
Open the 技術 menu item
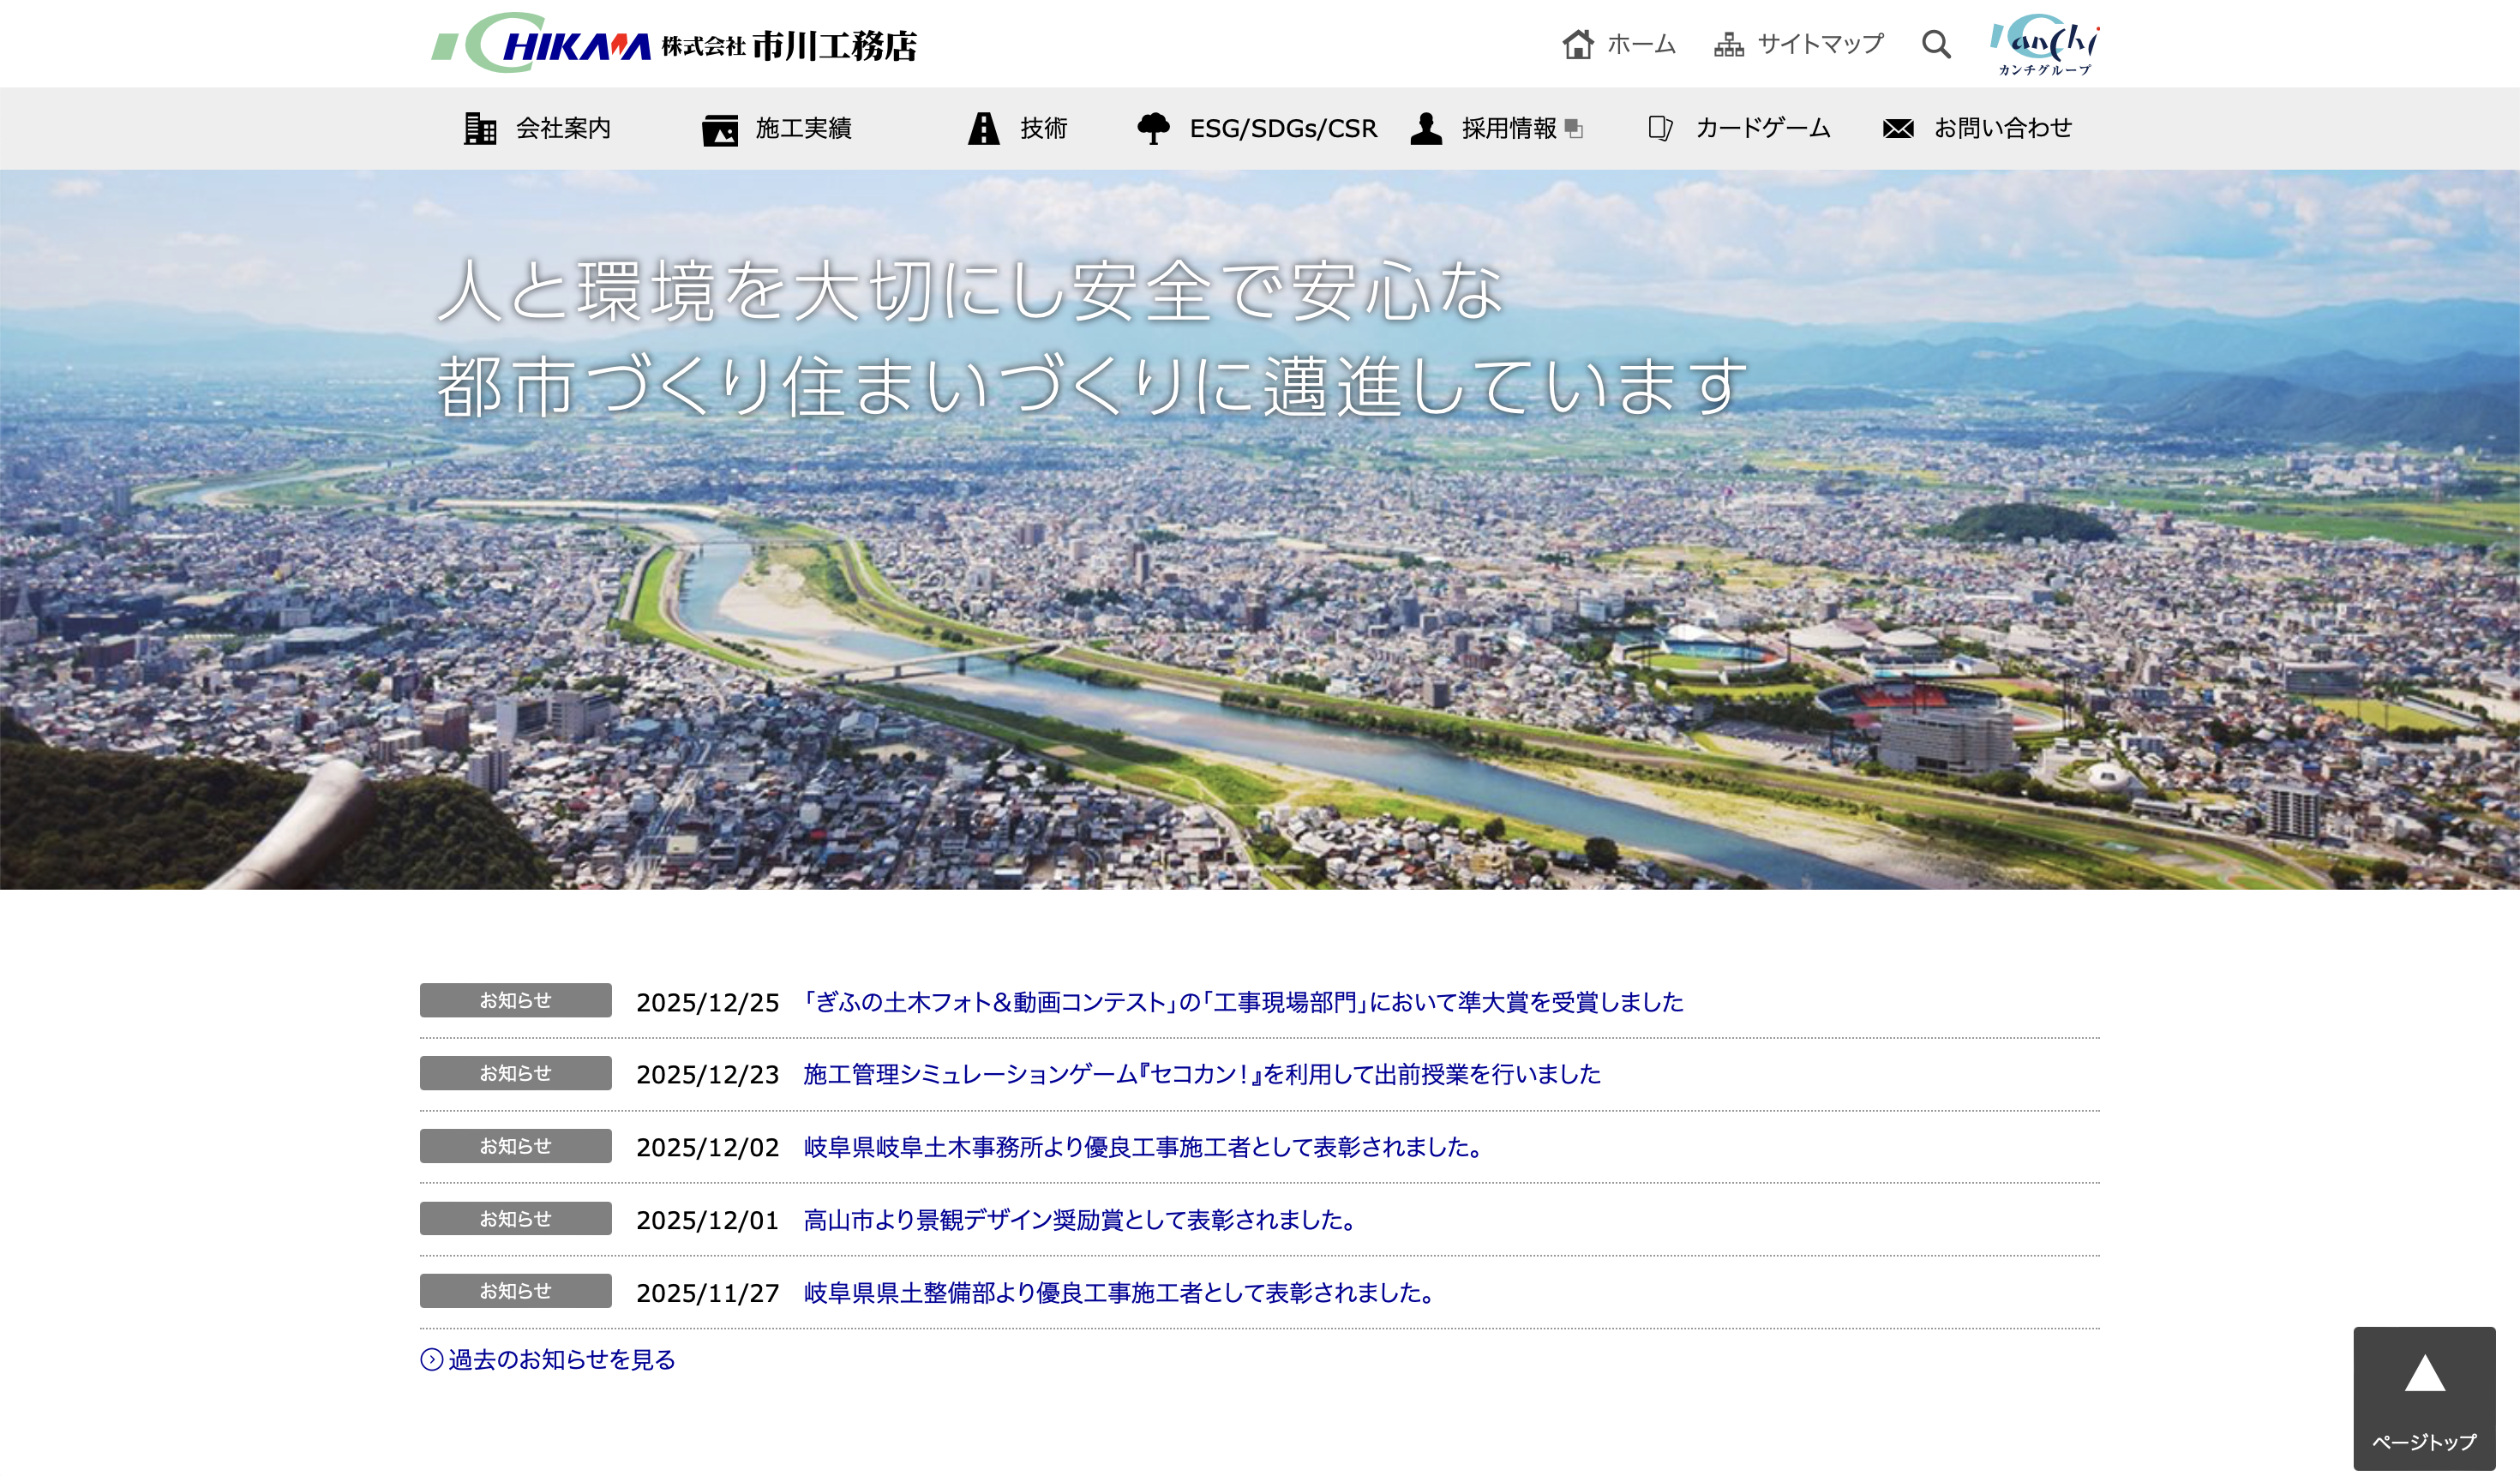[1043, 128]
